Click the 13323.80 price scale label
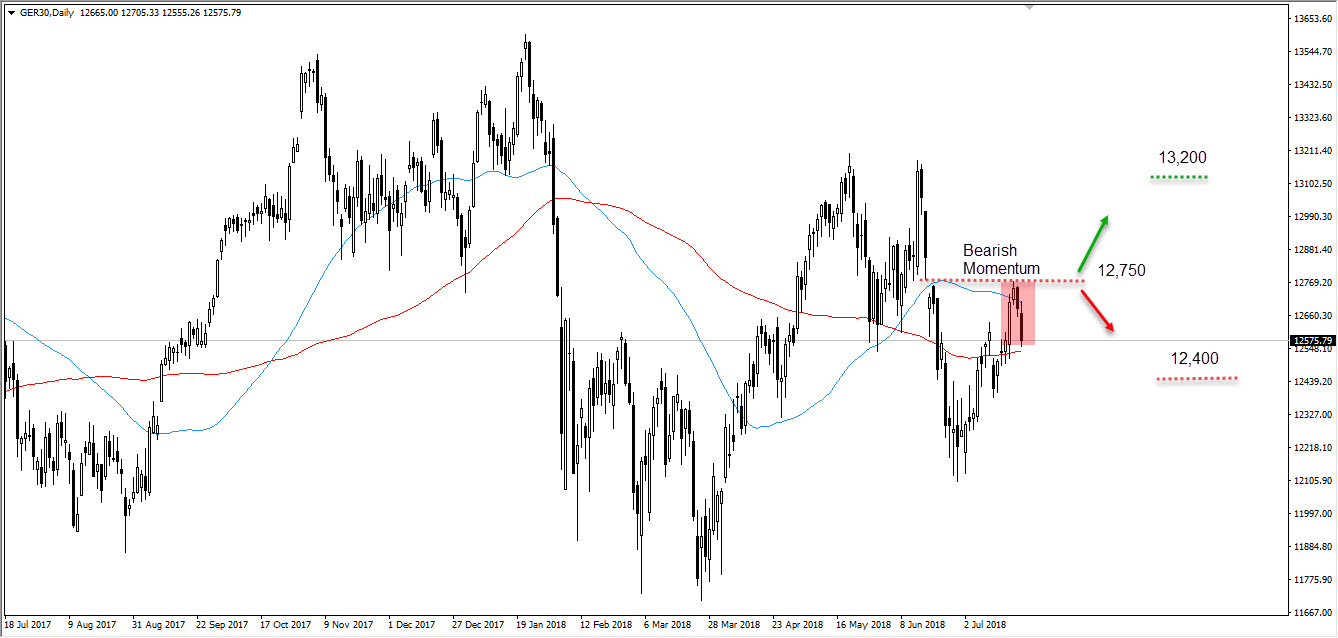This screenshot has width=1338, height=638. [x=1313, y=117]
